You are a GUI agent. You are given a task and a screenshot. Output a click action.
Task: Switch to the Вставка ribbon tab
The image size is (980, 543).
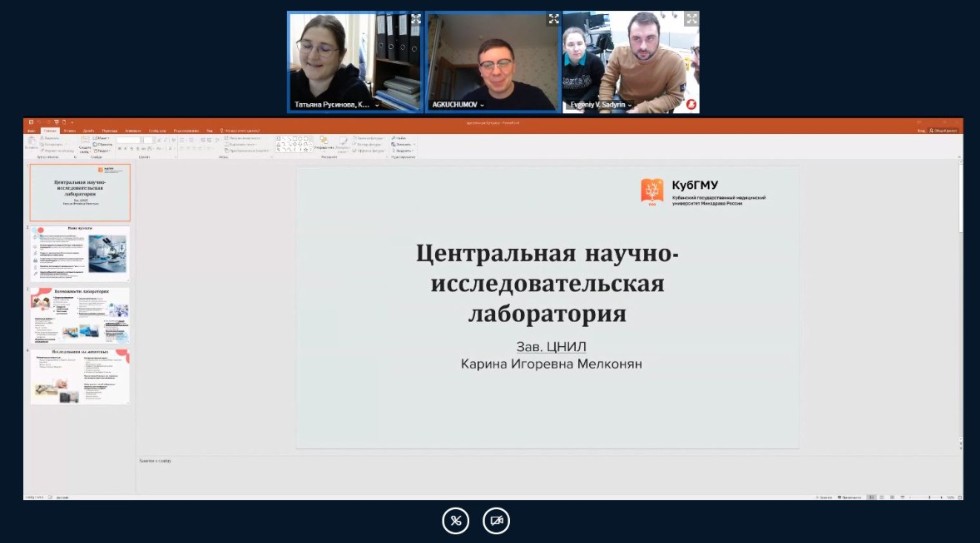click(x=69, y=130)
